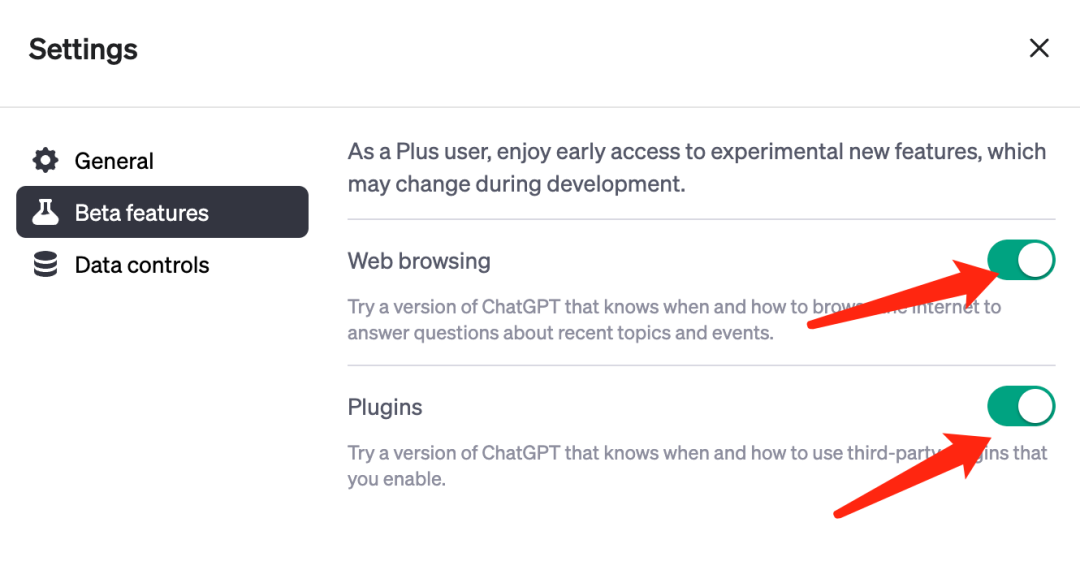Click the Settings dialog heading
Screen dimensions: 1080x570
point(83,49)
